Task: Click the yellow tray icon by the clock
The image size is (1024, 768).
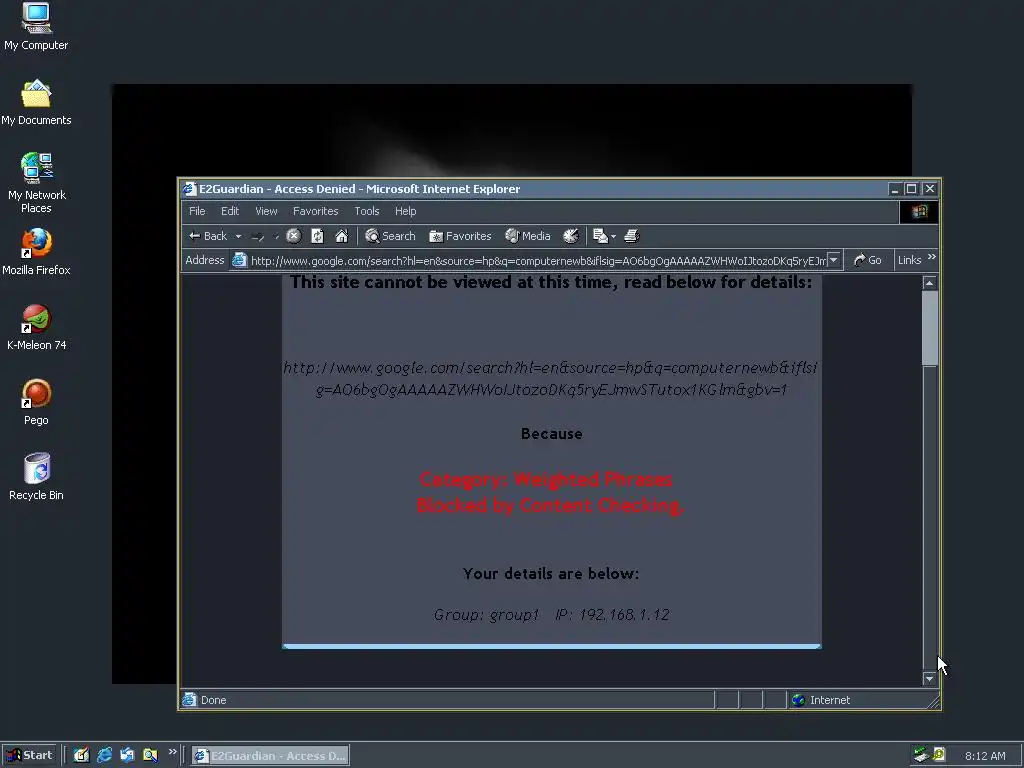Action: (939, 755)
